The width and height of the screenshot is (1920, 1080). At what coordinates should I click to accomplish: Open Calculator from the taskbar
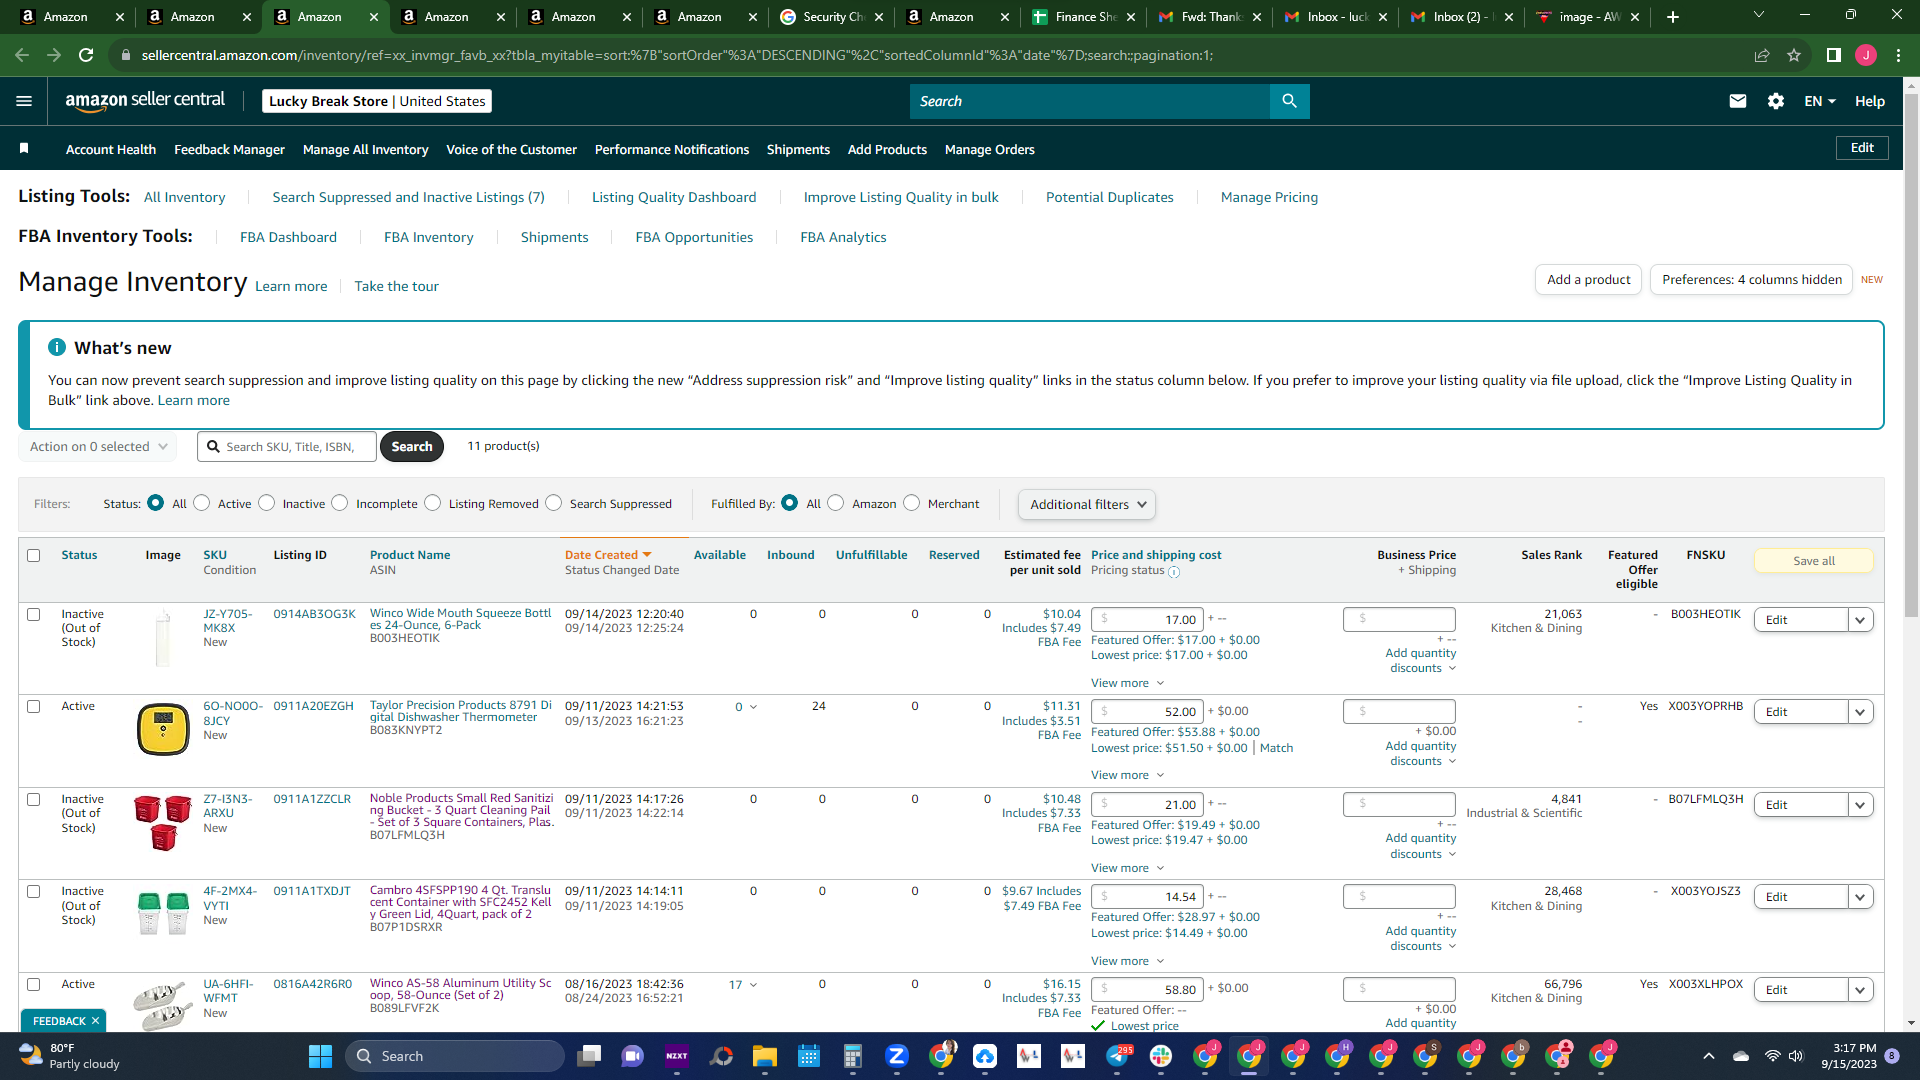pos(853,1056)
